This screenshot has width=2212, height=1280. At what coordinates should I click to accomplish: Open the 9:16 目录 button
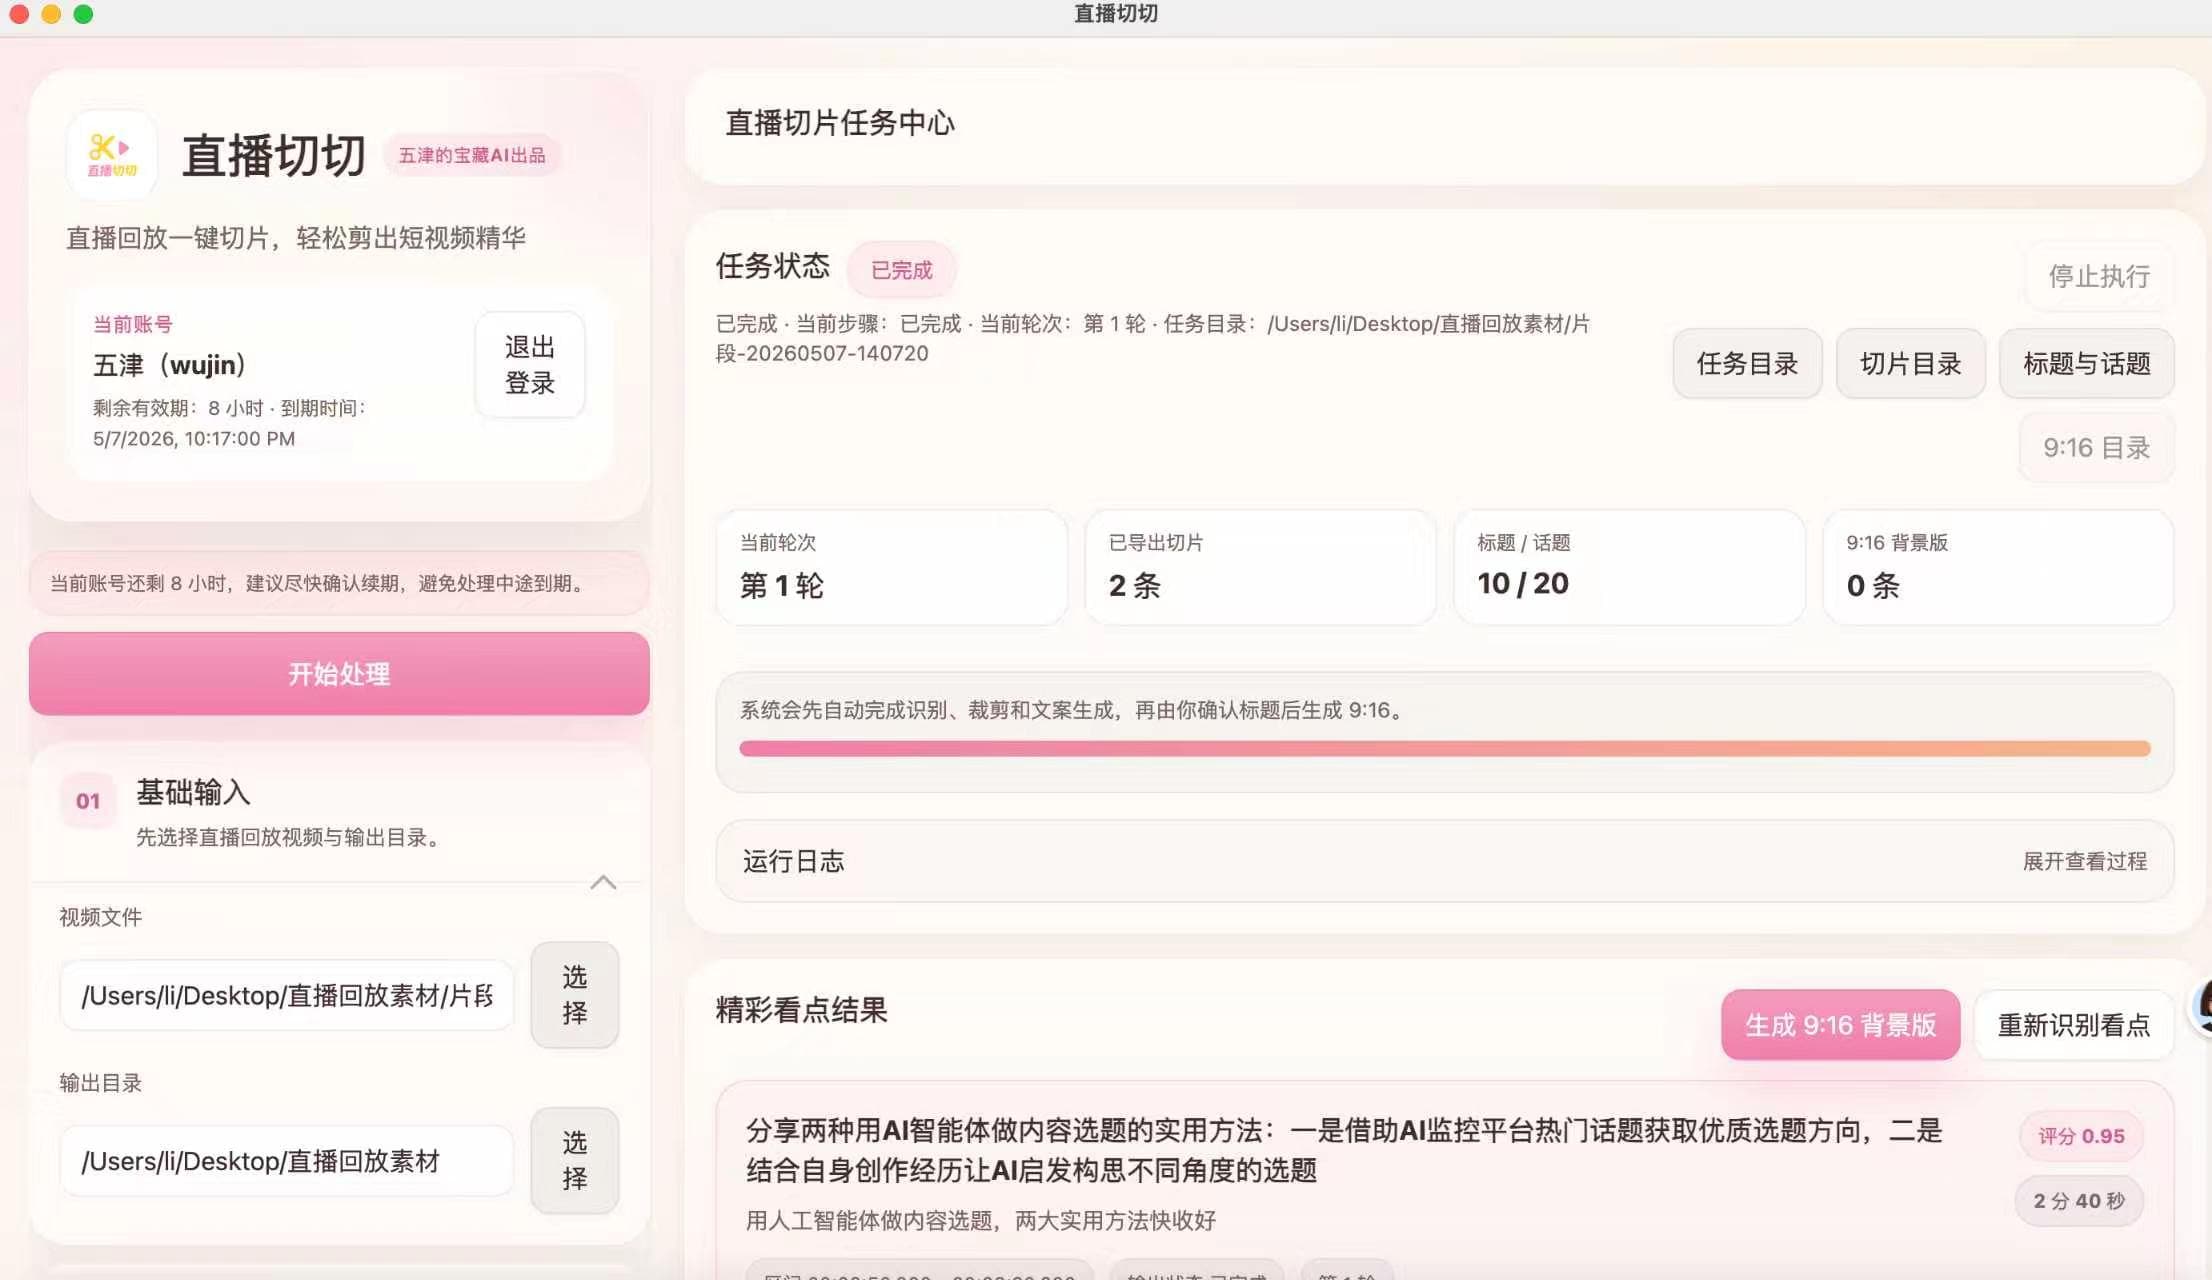2096,448
